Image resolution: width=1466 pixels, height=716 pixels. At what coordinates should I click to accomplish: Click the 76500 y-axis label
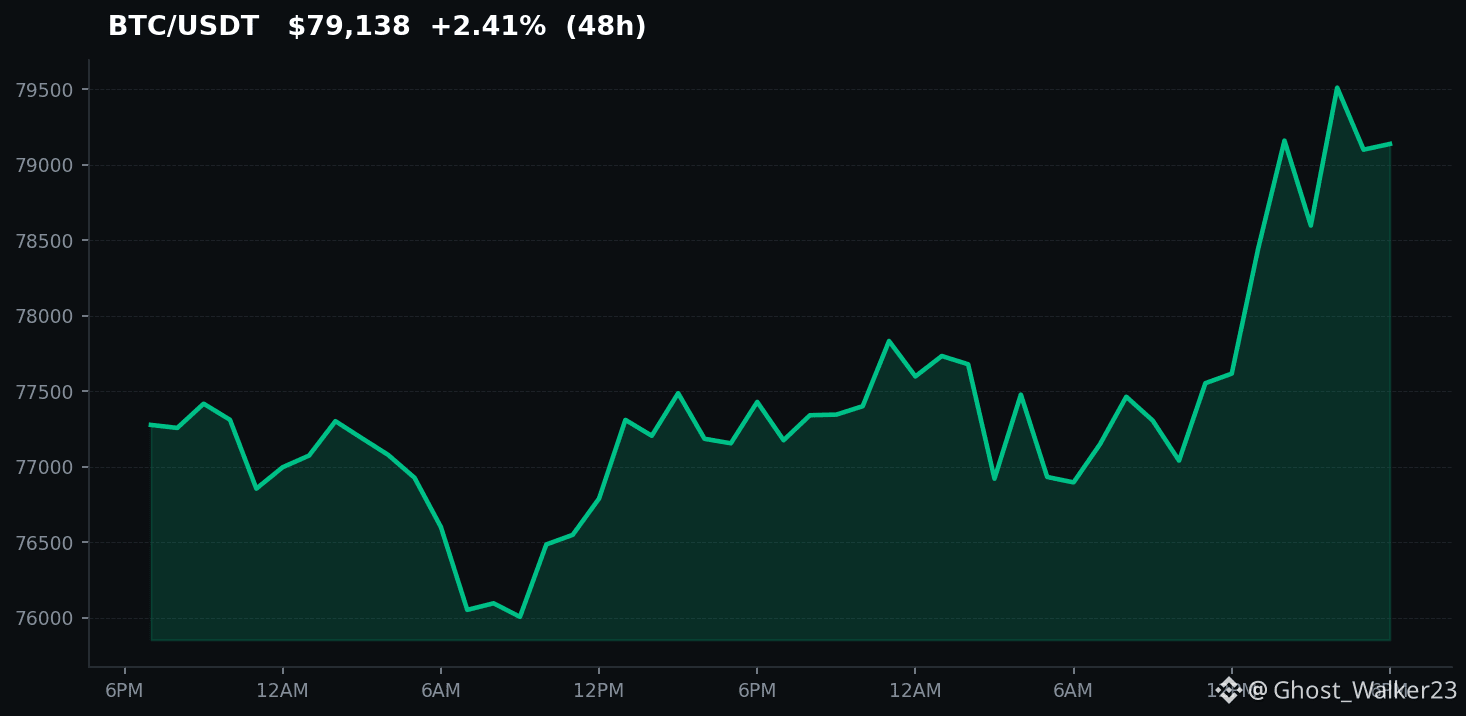pos(45,543)
